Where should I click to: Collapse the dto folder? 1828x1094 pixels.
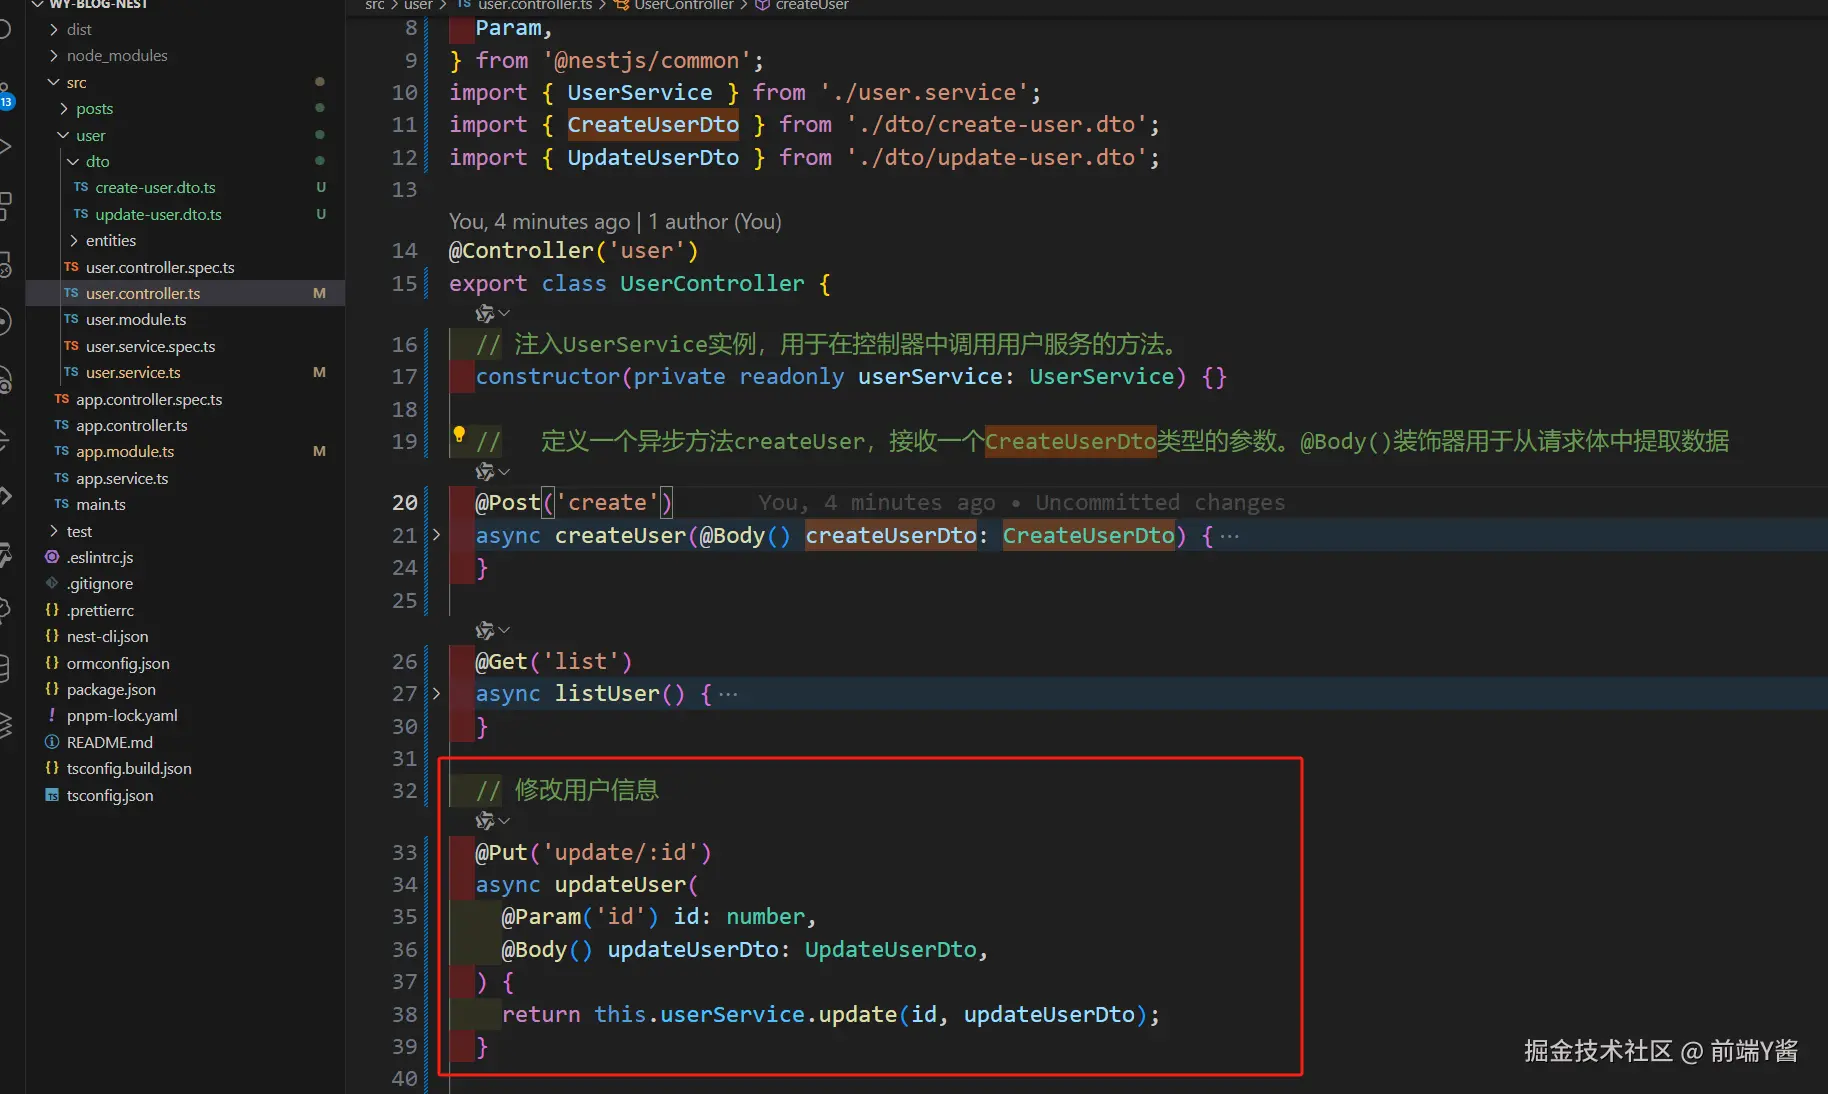(x=73, y=161)
